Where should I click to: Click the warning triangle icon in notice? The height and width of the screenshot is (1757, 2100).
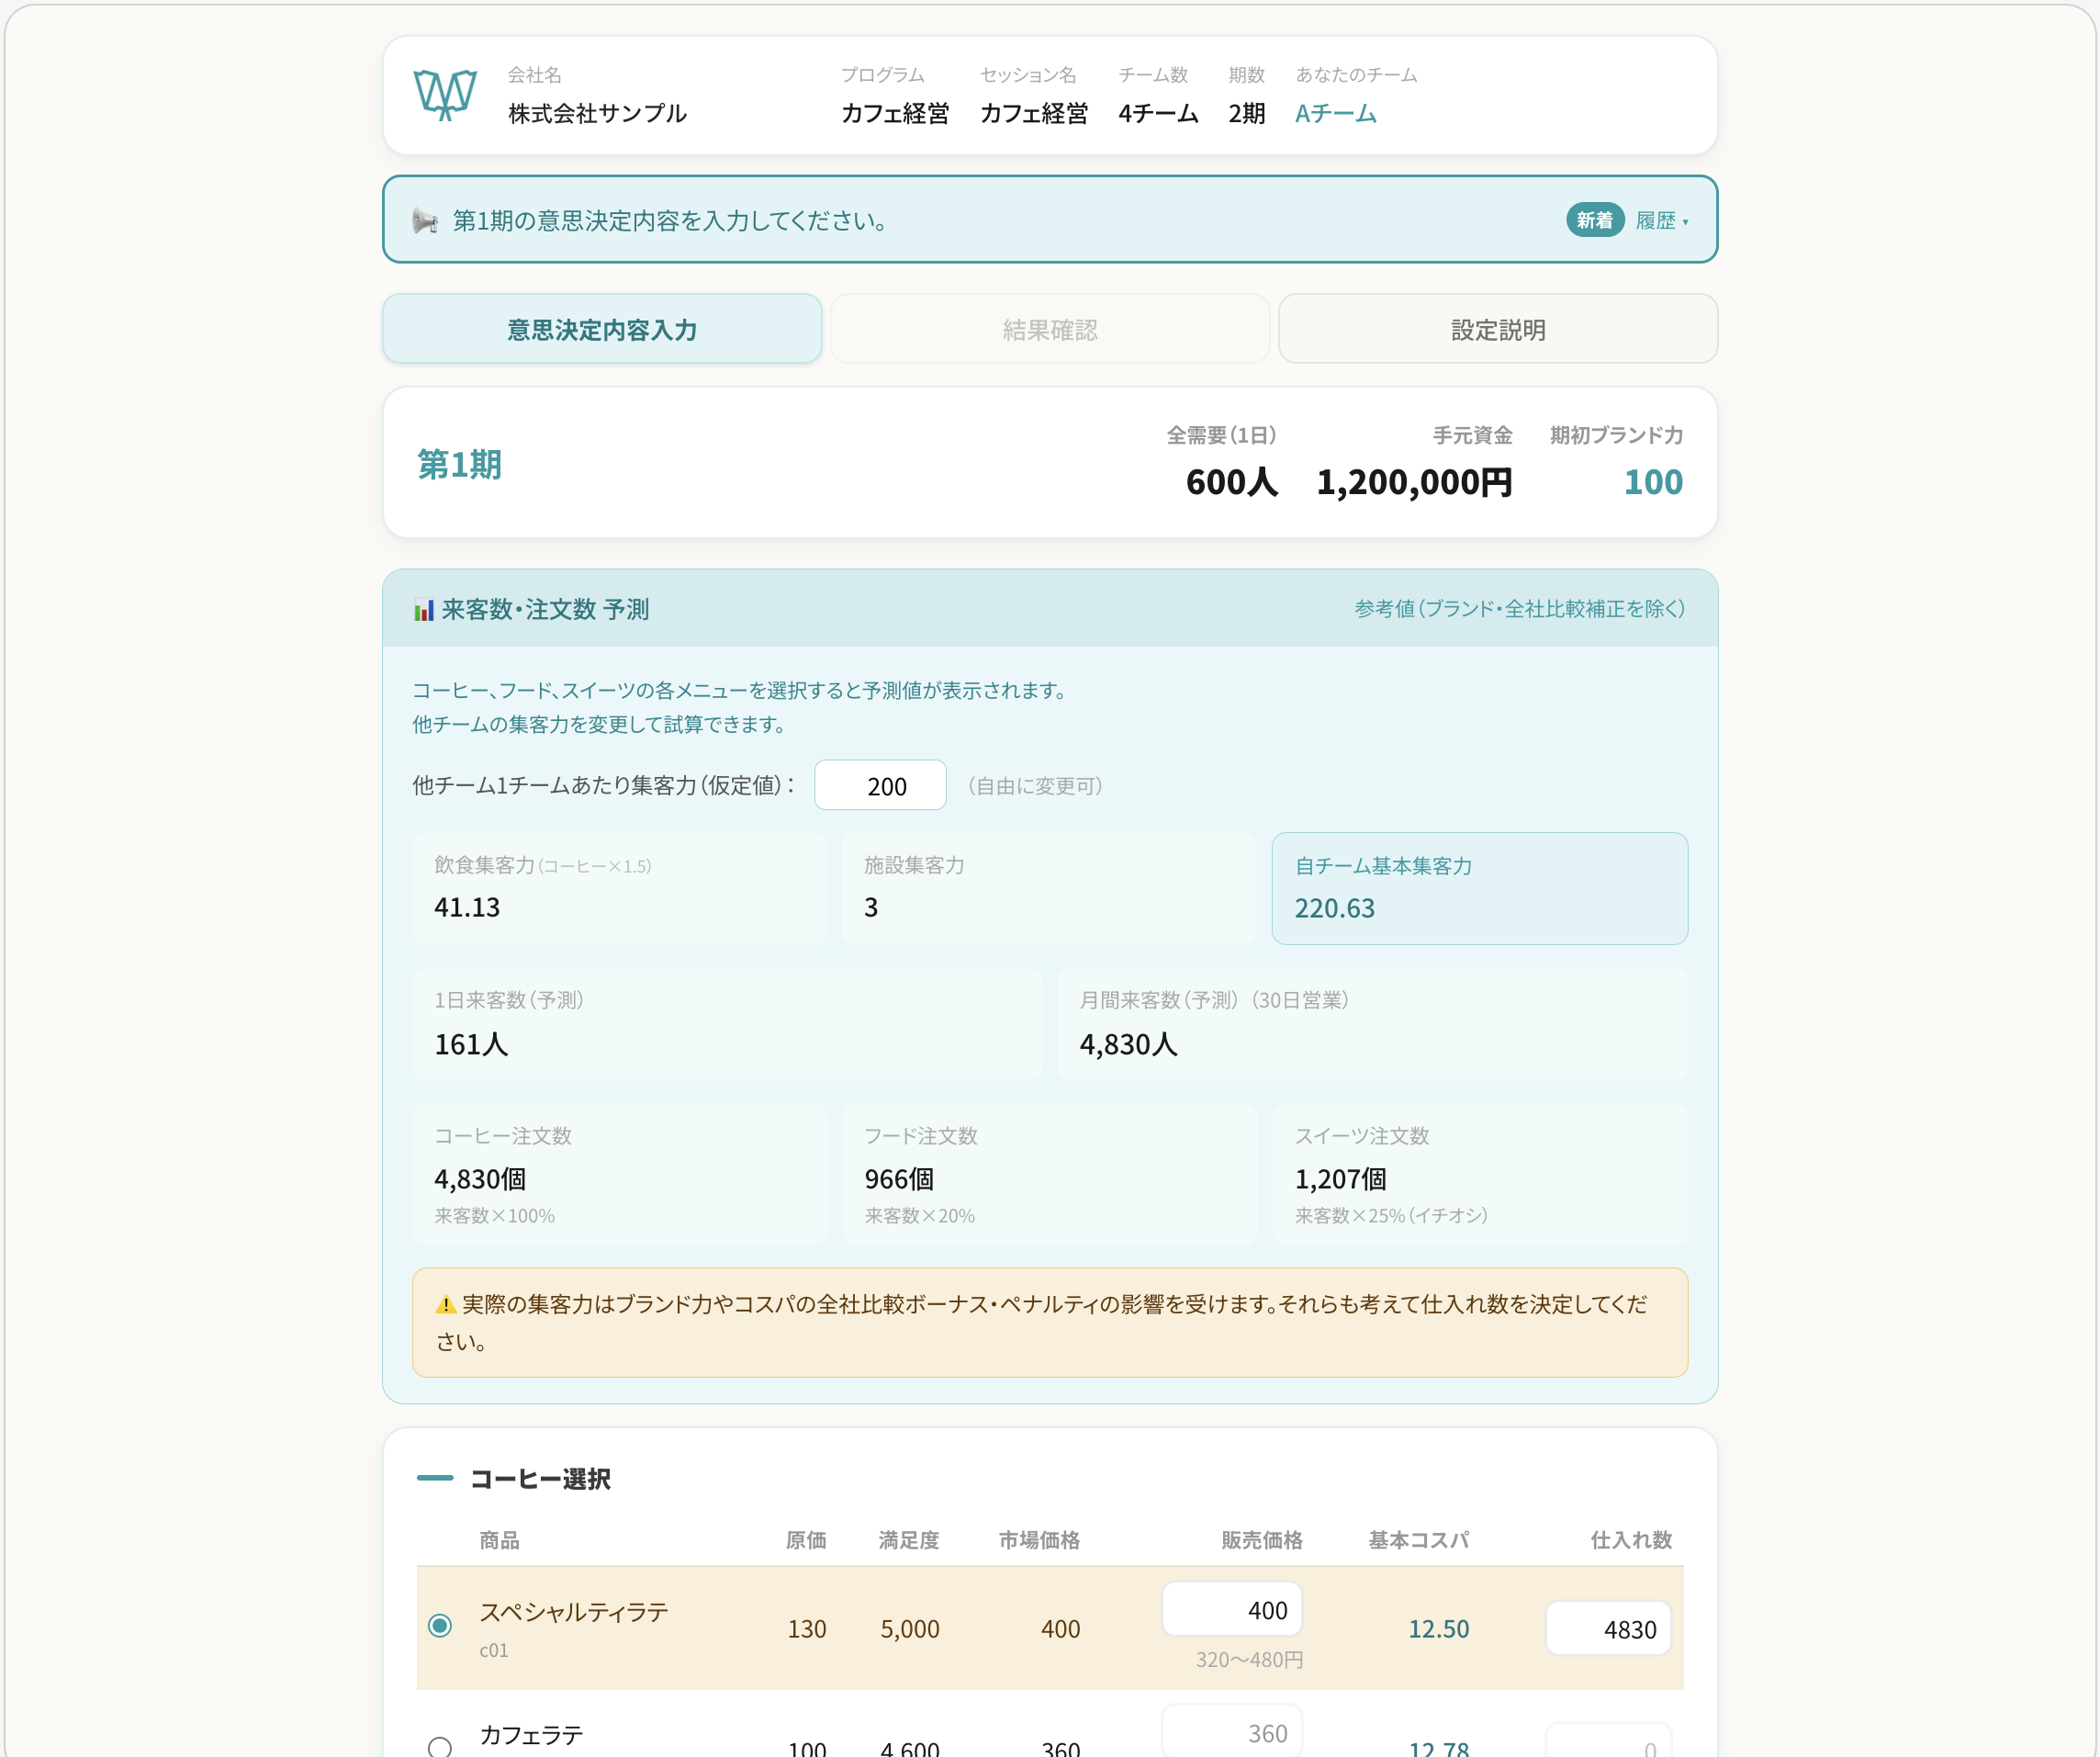coord(446,1304)
